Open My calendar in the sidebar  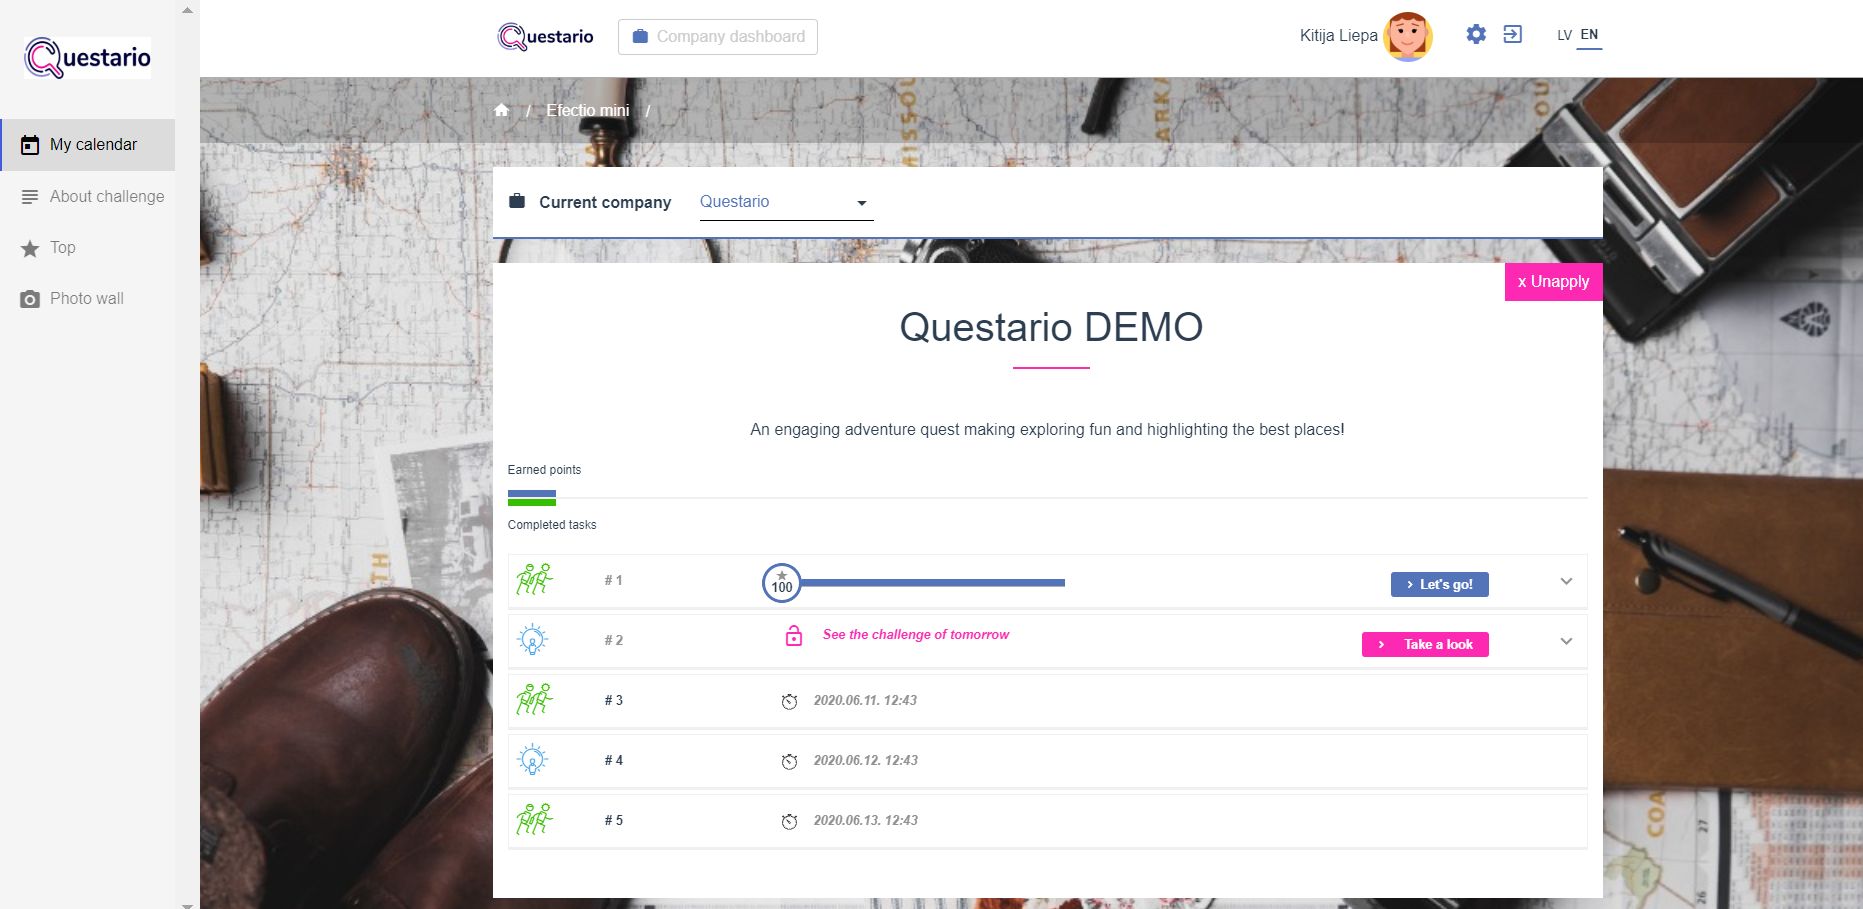(88, 145)
